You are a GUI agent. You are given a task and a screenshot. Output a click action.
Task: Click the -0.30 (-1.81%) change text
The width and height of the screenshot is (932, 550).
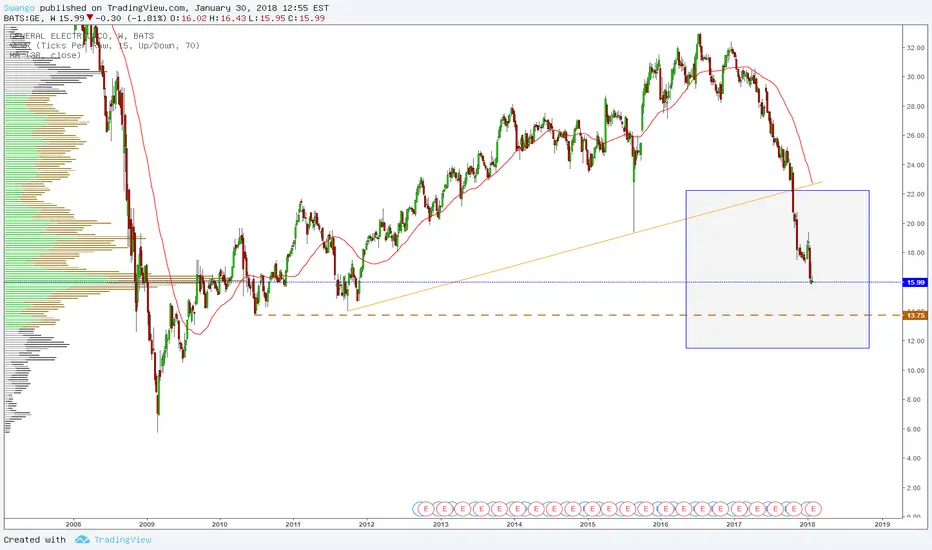(x=131, y=18)
